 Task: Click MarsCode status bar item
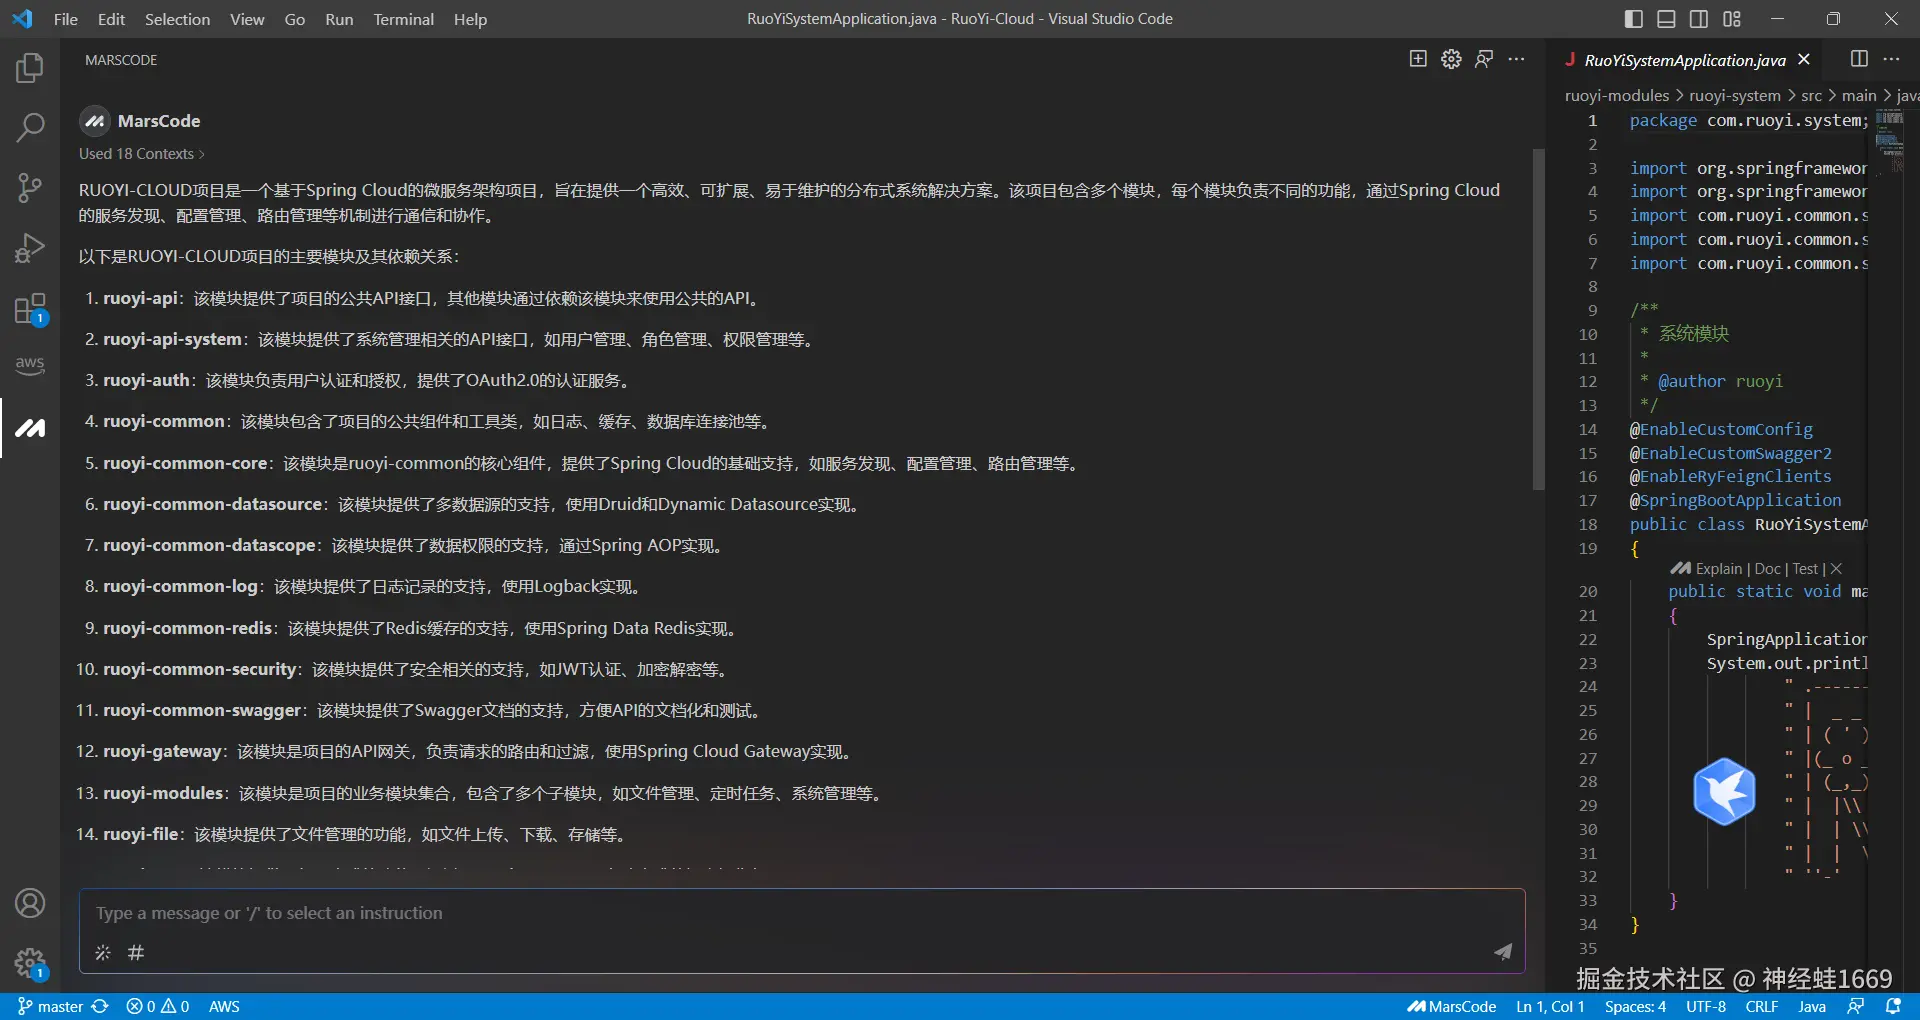click(x=1451, y=1006)
